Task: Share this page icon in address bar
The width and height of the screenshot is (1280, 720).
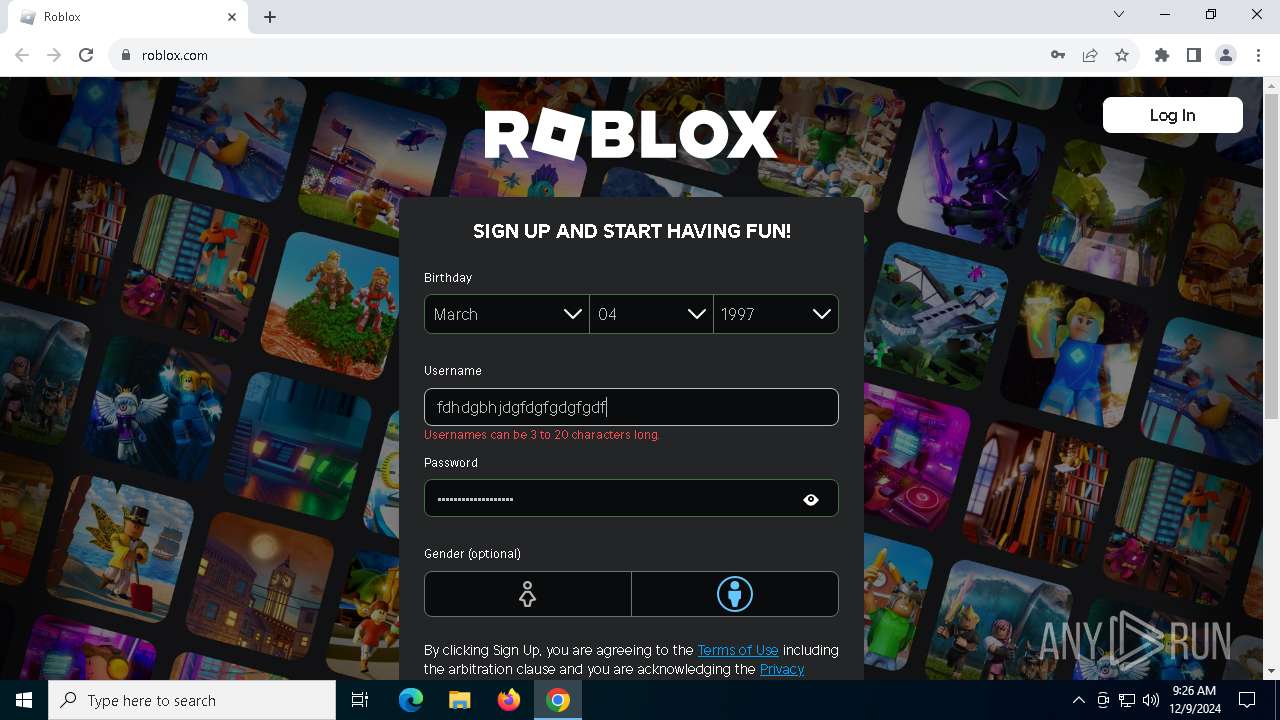Action: [1090, 55]
